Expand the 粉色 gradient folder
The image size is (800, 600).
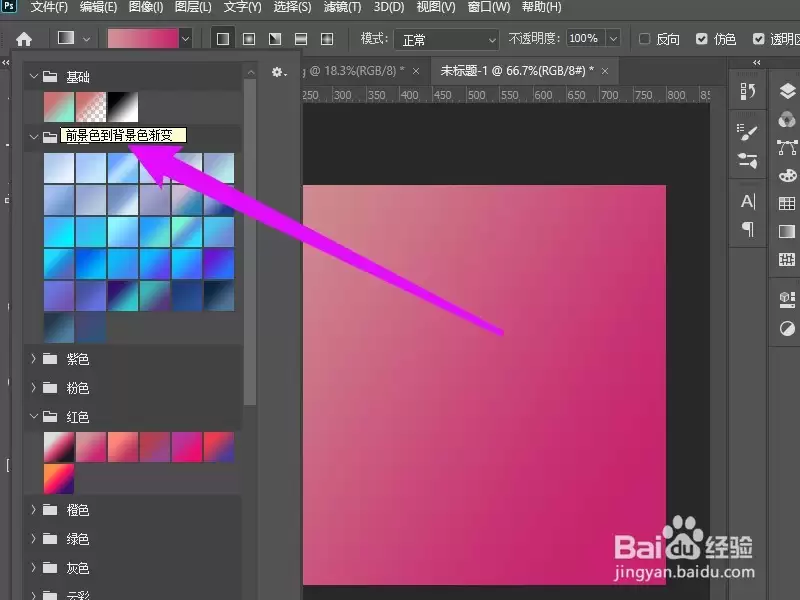(x=34, y=388)
